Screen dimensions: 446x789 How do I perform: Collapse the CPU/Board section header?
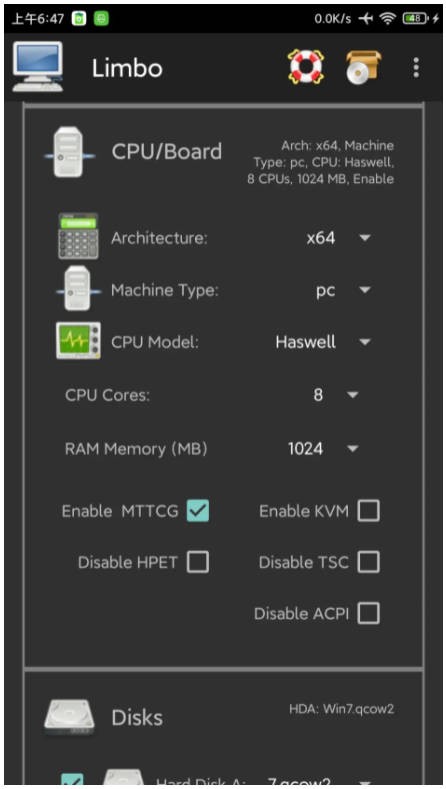[x=224, y=152]
